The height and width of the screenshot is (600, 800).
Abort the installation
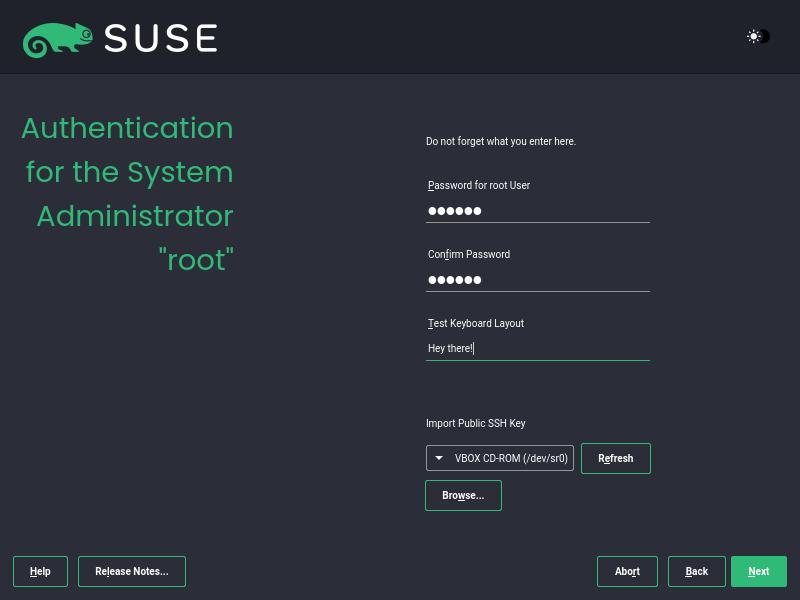pyautogui.click(x=627, y=571)
